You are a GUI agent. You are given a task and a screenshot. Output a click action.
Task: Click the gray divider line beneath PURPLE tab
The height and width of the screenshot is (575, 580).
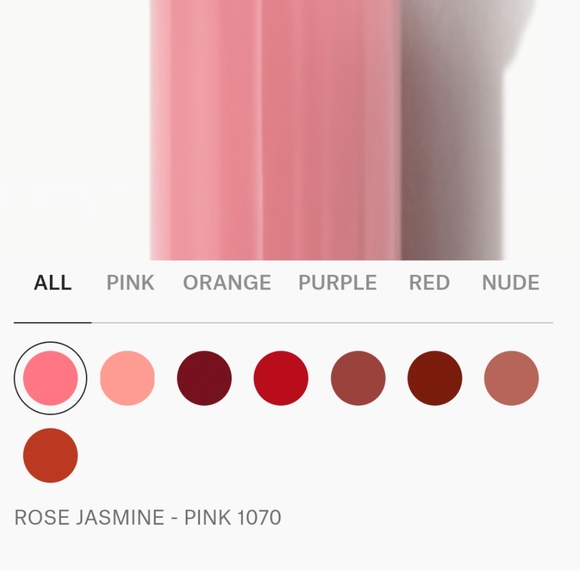(x=337, y=323)
